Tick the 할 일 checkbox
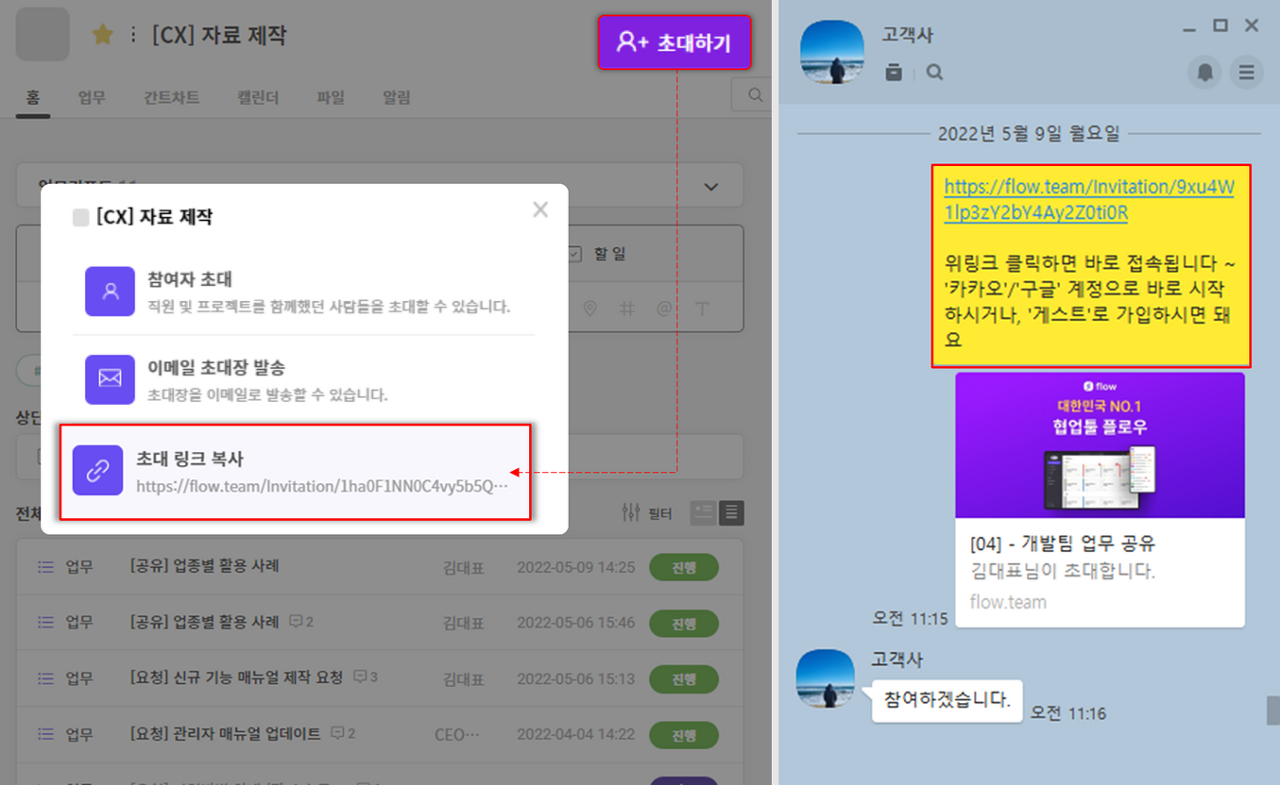The width and height of the screenshot is (1280, 785). coord(574,254)
